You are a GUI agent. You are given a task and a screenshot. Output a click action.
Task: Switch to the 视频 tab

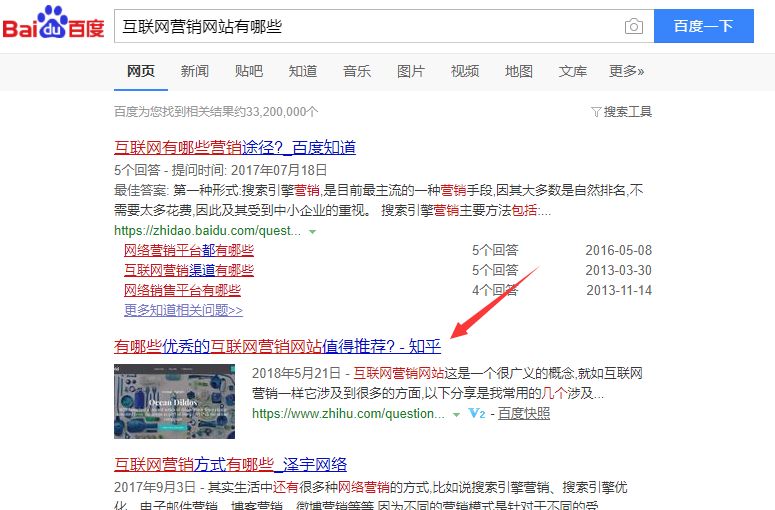[465, 71]
